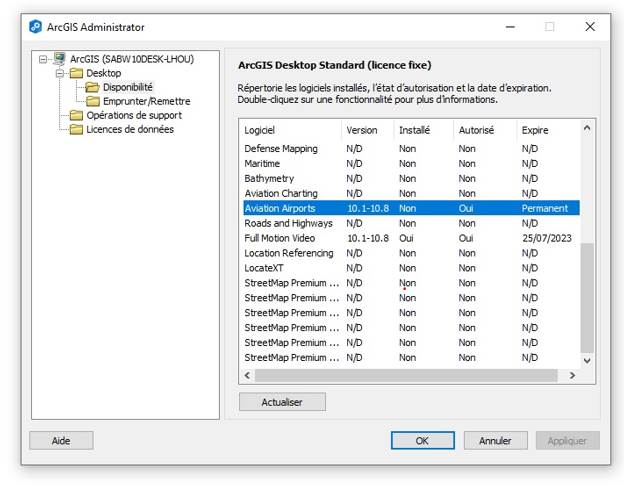Select the Maritime row
Screen dimensions: 624x485
point(411,164)
